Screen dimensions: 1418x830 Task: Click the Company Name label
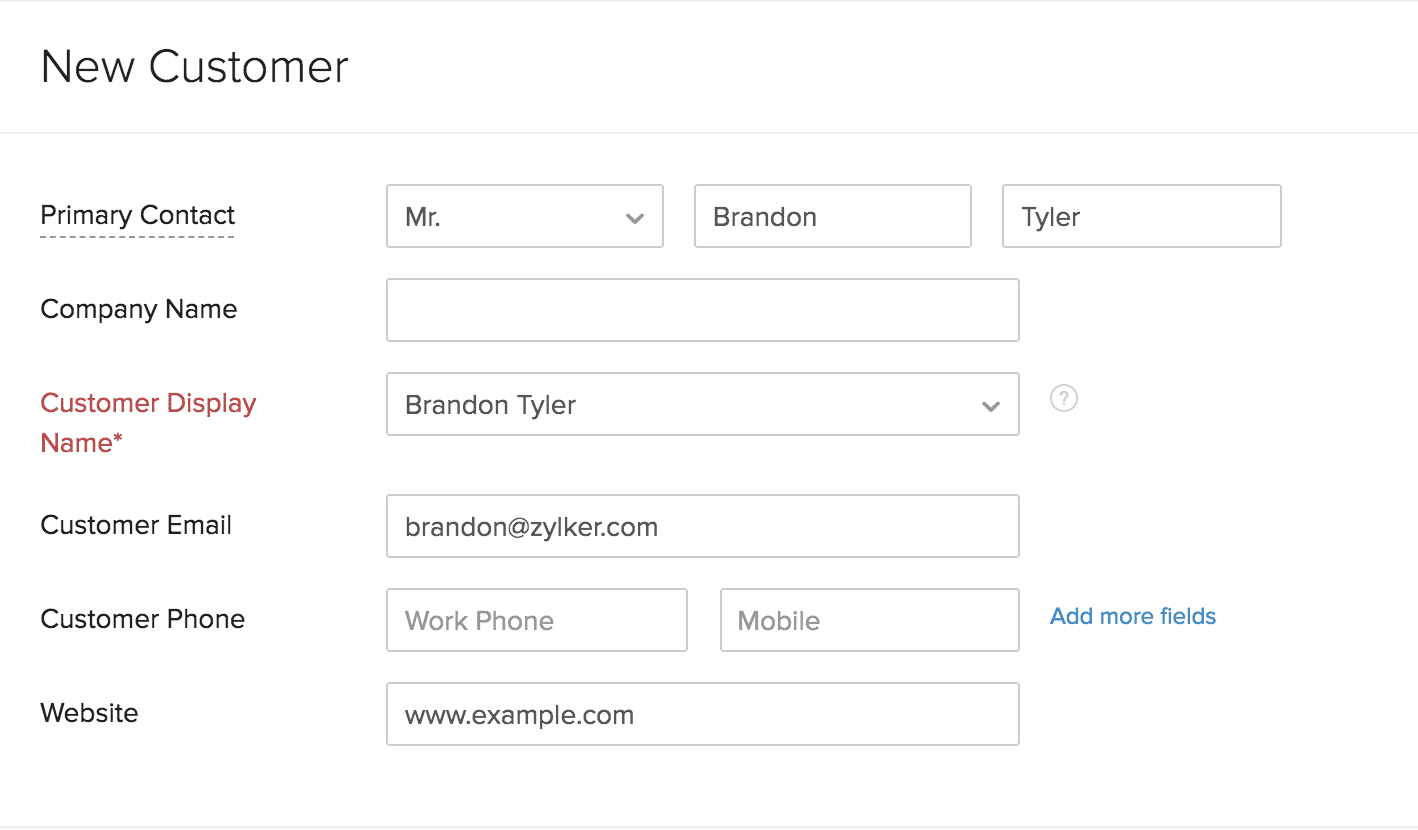138,309
